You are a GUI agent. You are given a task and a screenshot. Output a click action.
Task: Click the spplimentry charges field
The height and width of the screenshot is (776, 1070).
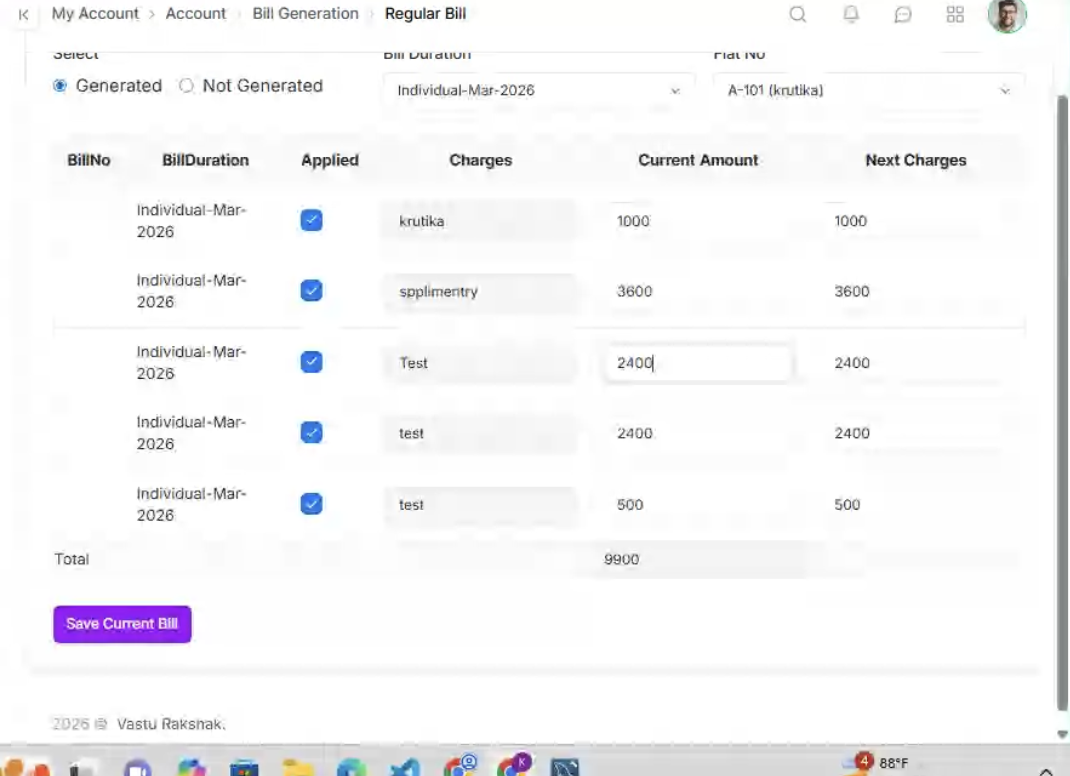pos(480,291)
